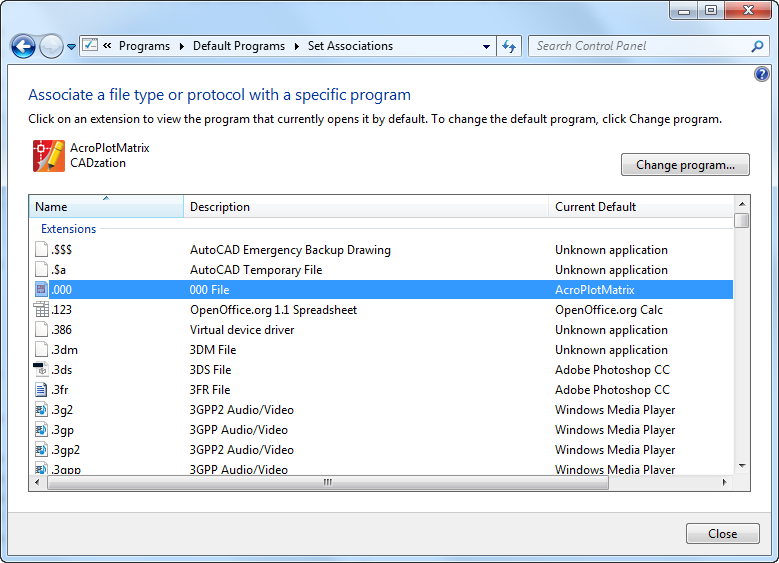Select the .$$$ file icon
779x563 pixels.
(x=41, y=249)
